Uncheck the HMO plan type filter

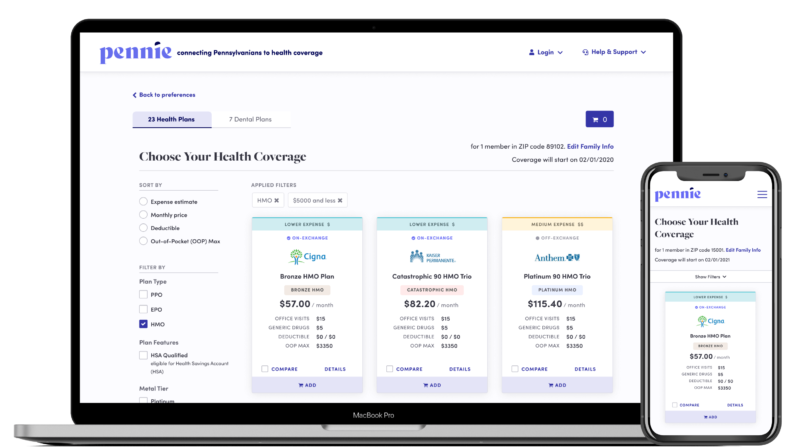(x=143, y=324)
